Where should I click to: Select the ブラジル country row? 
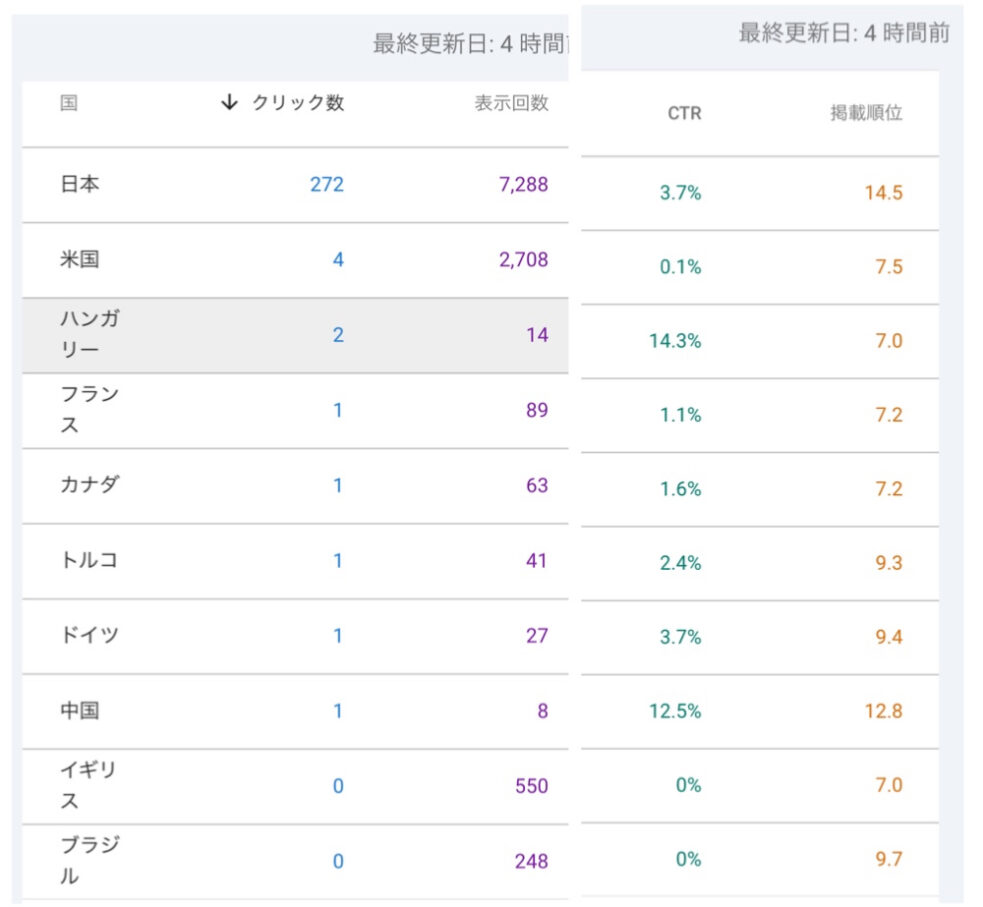(90, 861)
